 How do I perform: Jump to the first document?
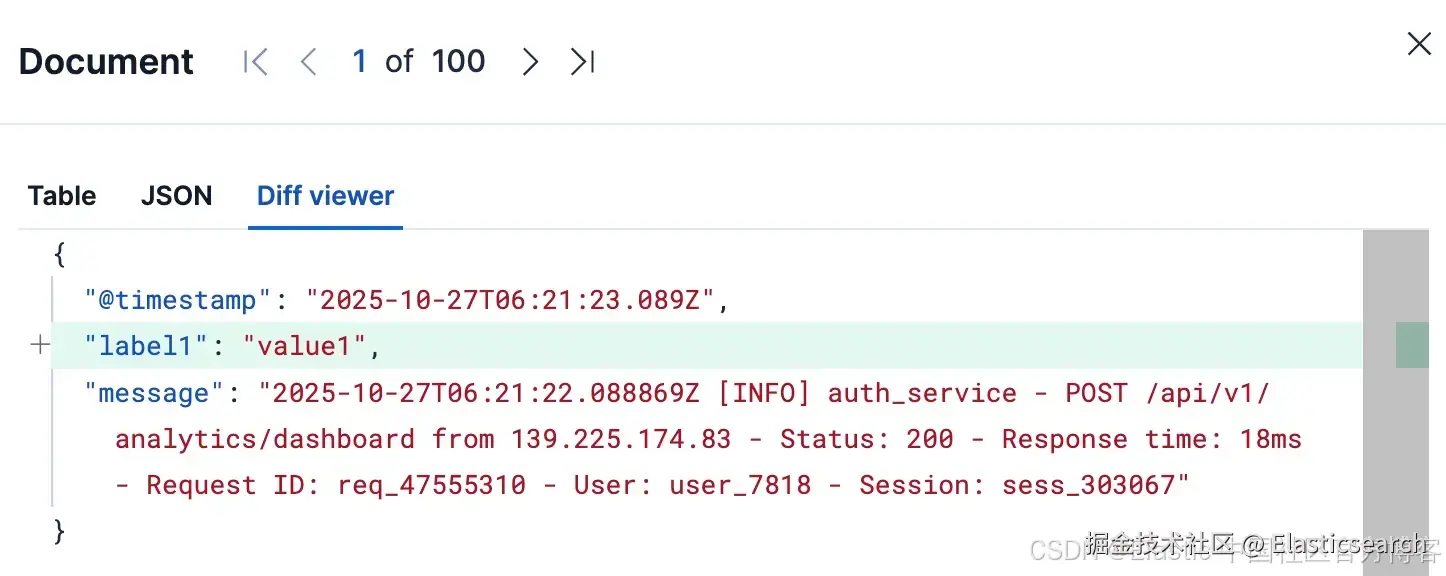coord(255,62)
